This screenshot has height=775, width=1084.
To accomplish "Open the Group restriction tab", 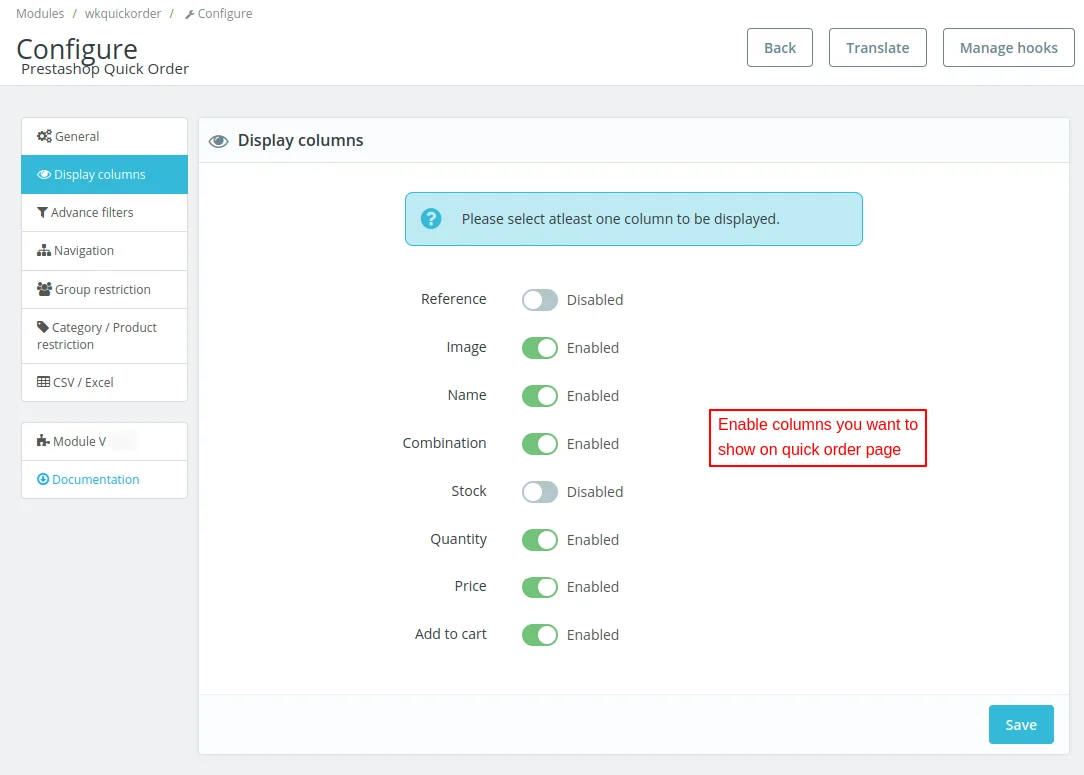I will click(104, 289).
